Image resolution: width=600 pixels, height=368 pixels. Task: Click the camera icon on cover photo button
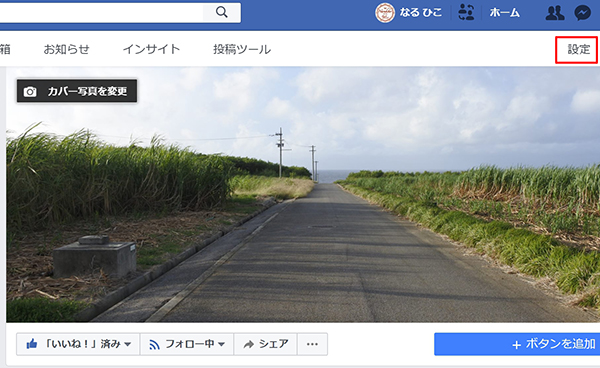pyautogui.click(x=30, y=91)
